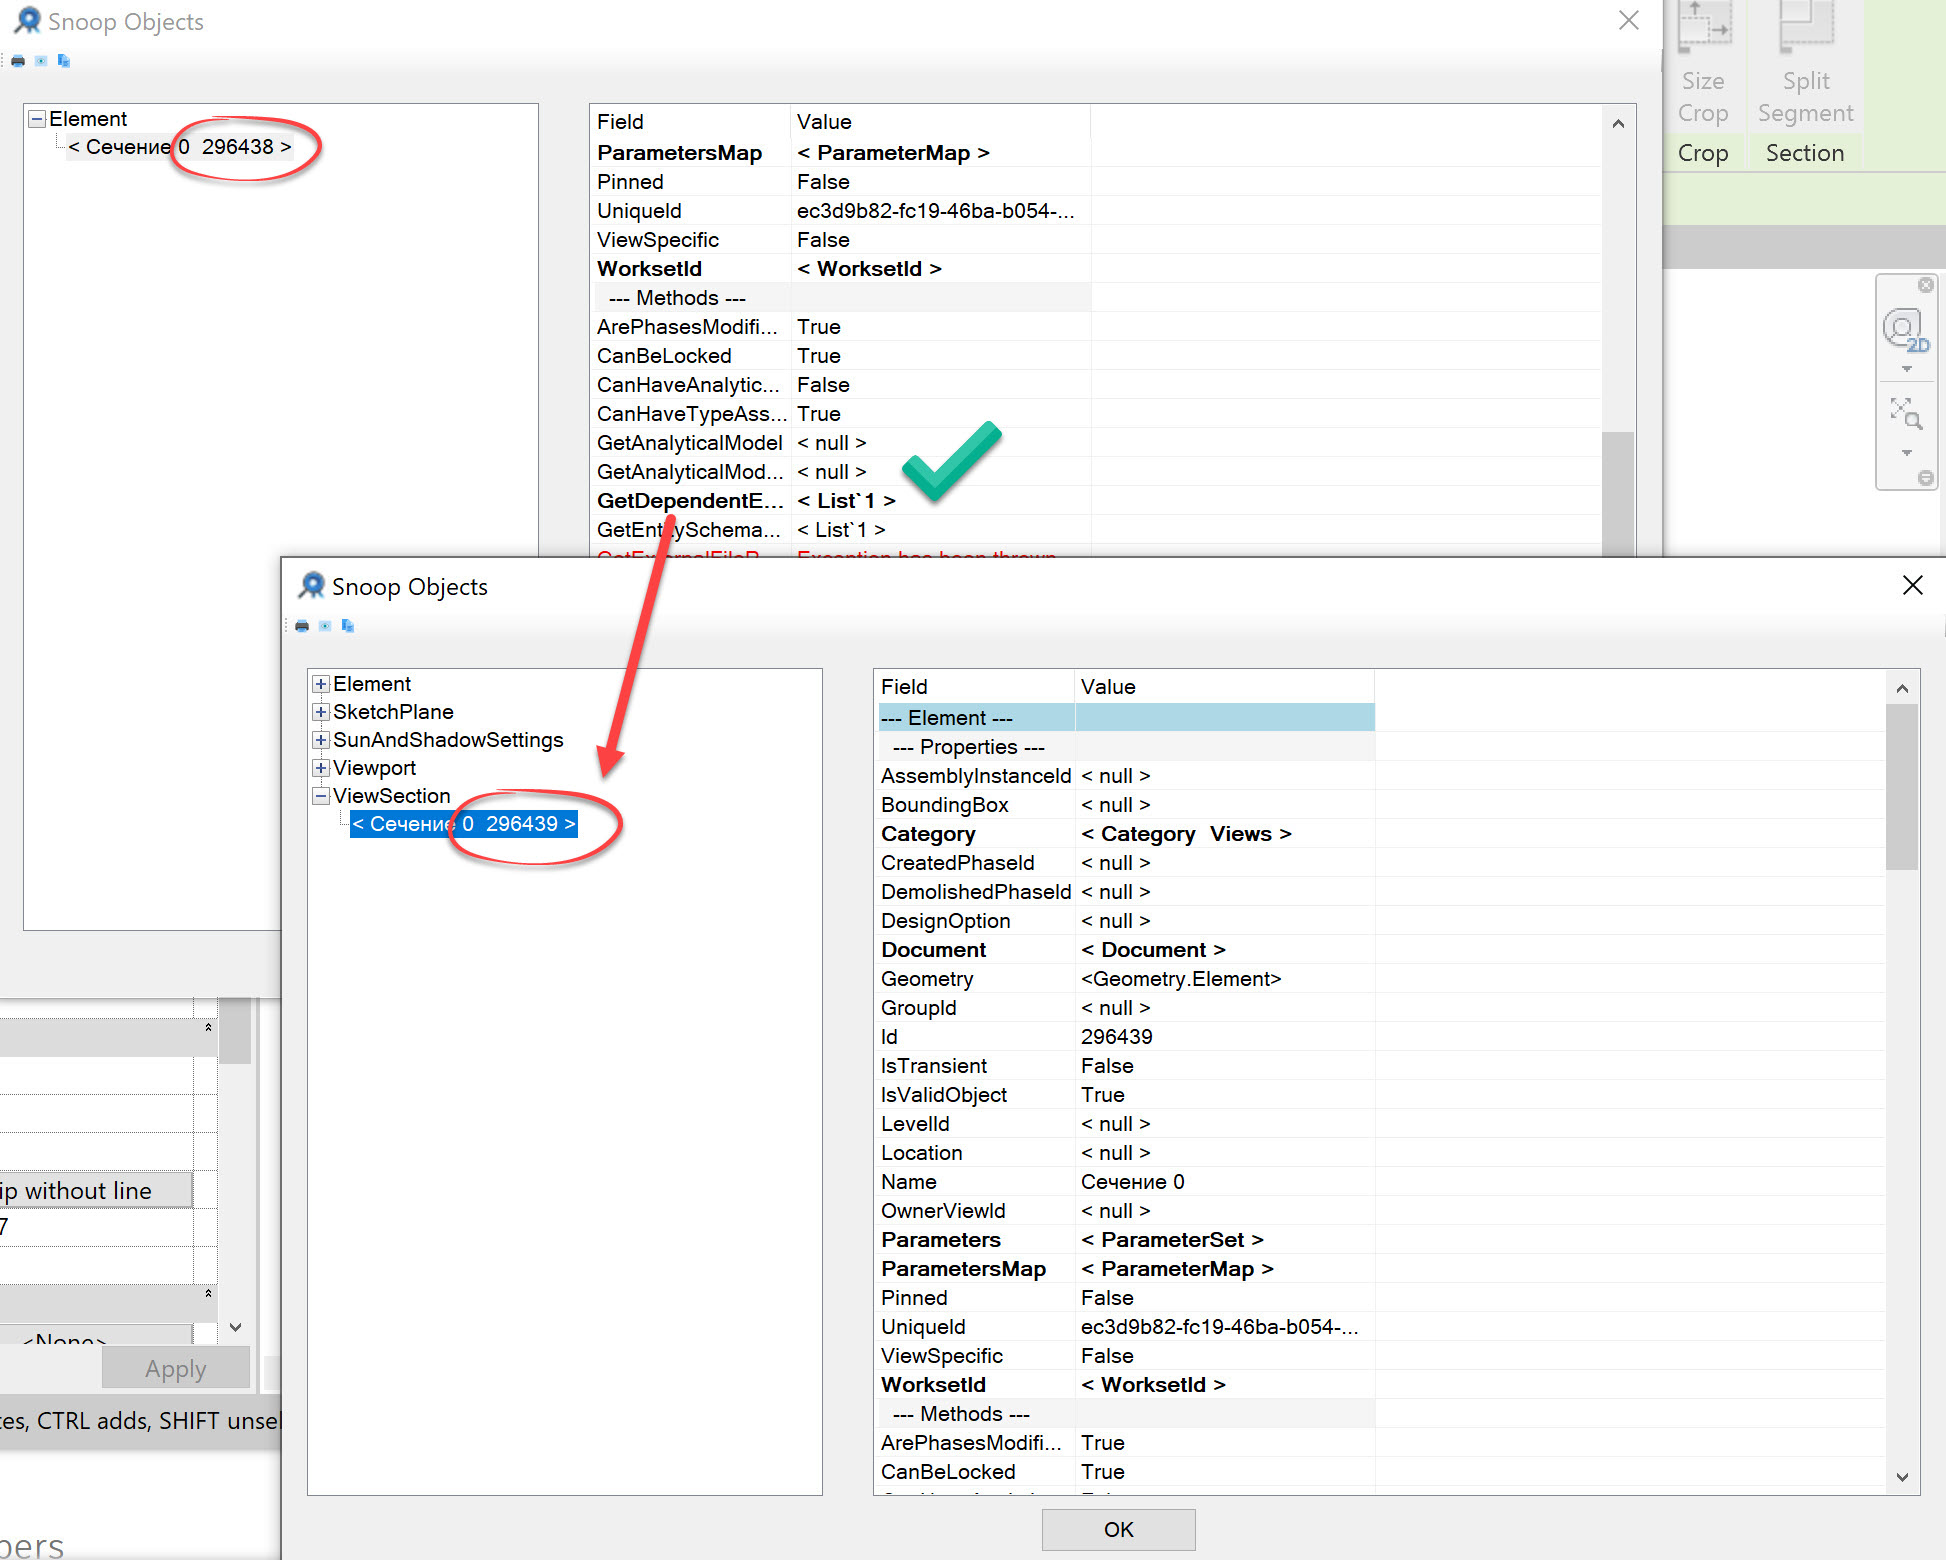
Task: Select the Сечение 0 296439 tree item
Action: 465,824
